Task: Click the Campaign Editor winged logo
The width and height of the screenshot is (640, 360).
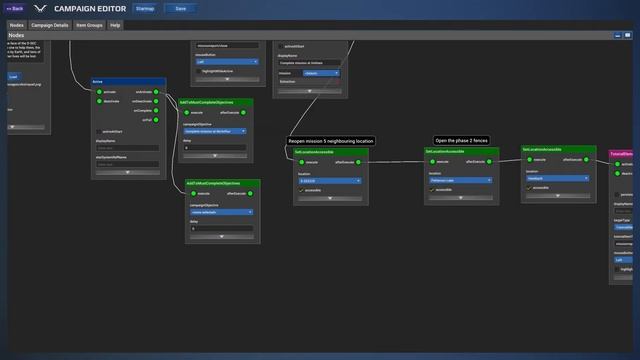Action: point(40,8)
